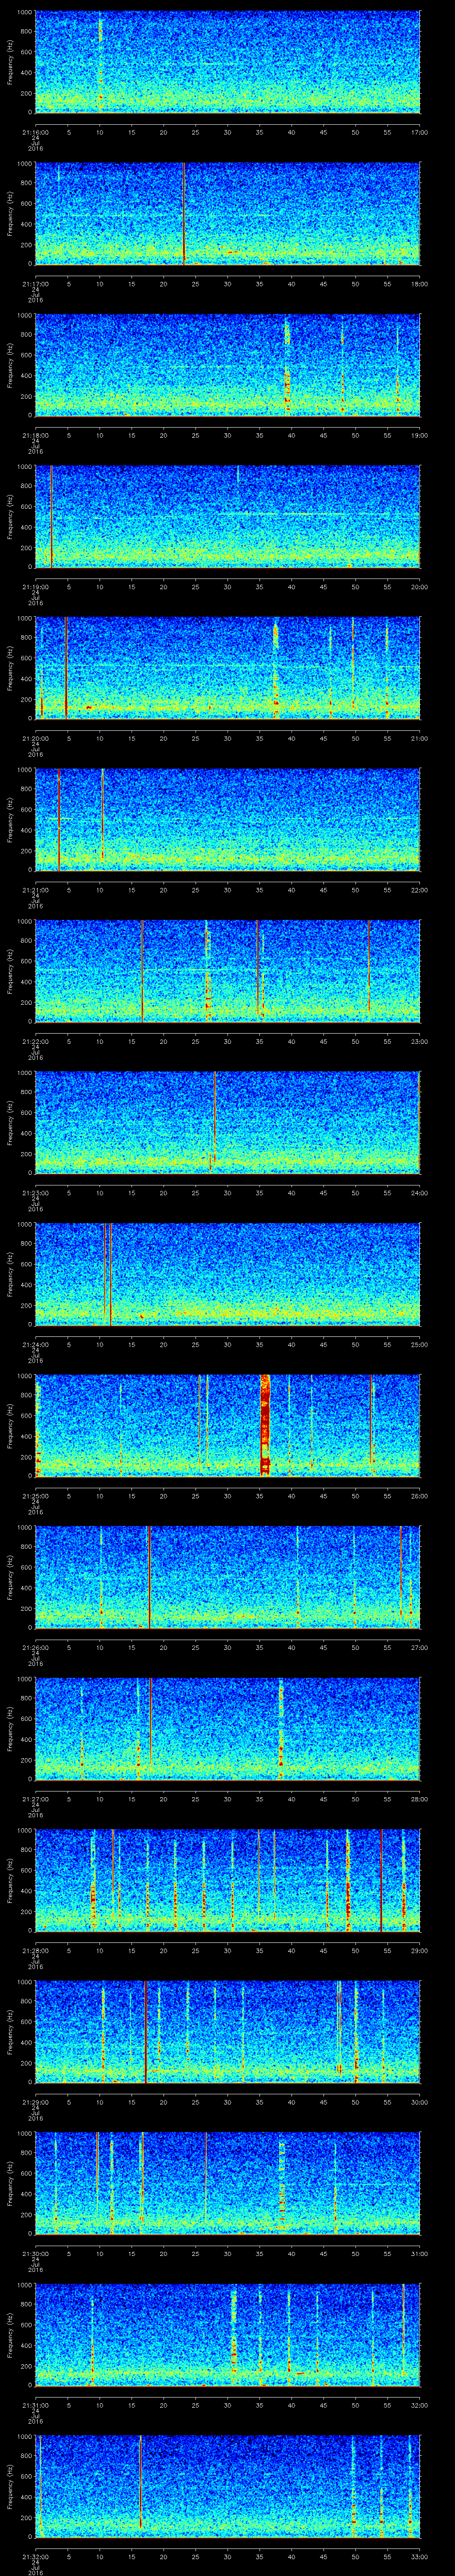Click the spectrogram panel starting at 21:31:00

click(228, 2335)
